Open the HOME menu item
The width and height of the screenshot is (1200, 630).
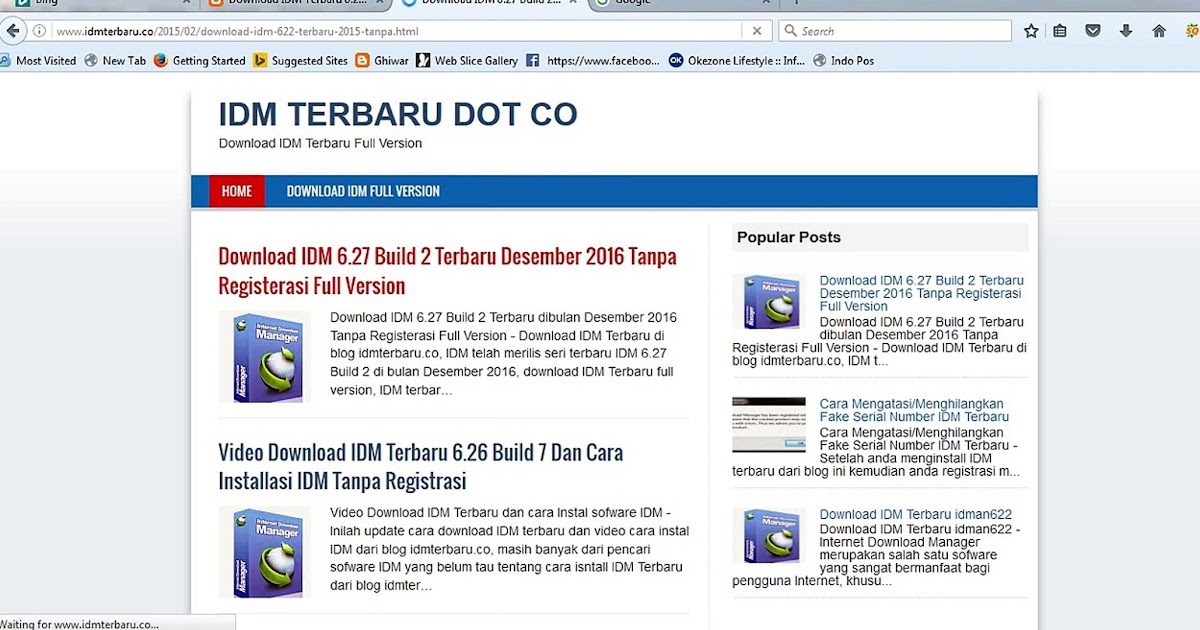[237, 191]
